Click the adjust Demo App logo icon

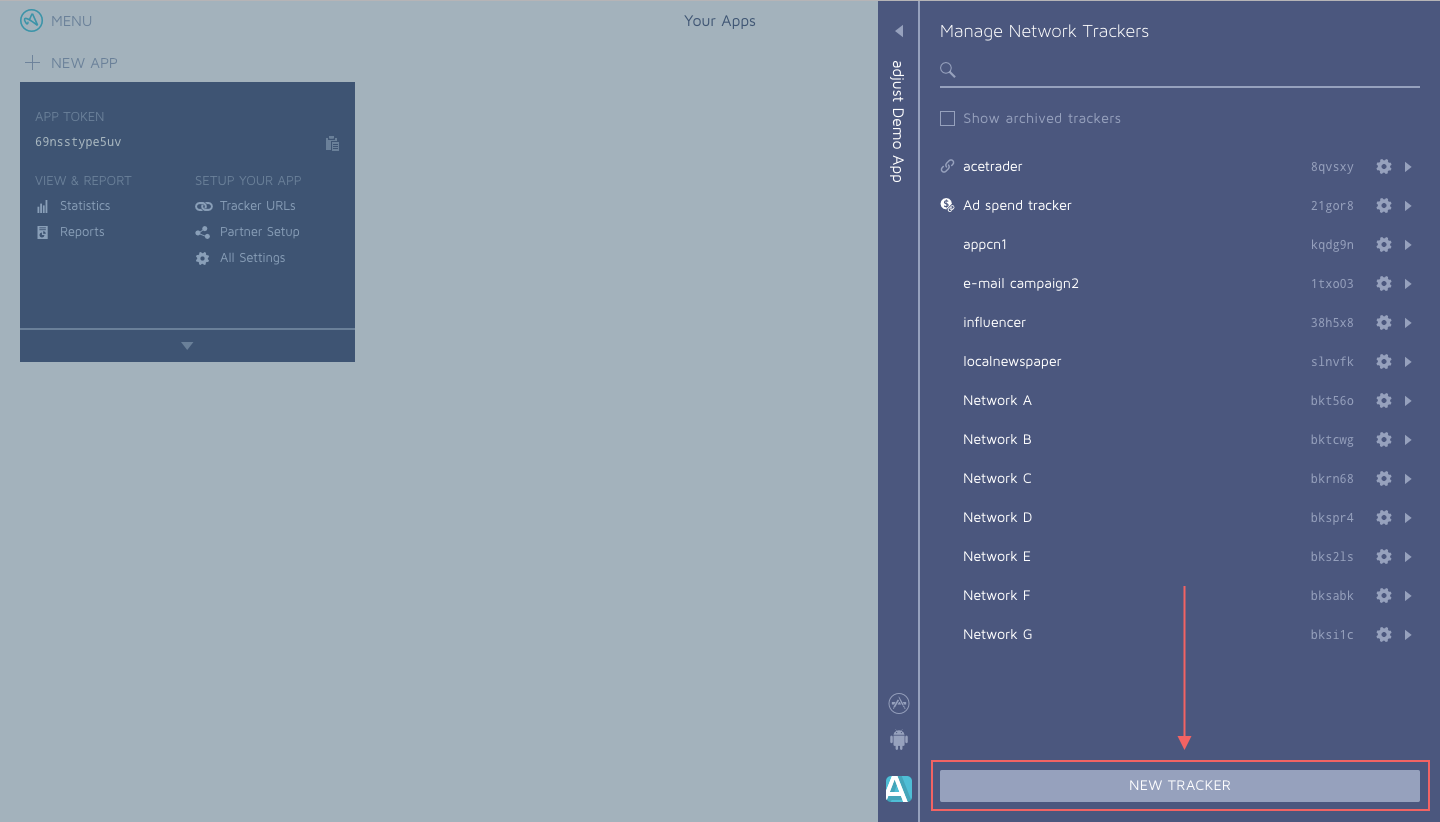(898, 789)
